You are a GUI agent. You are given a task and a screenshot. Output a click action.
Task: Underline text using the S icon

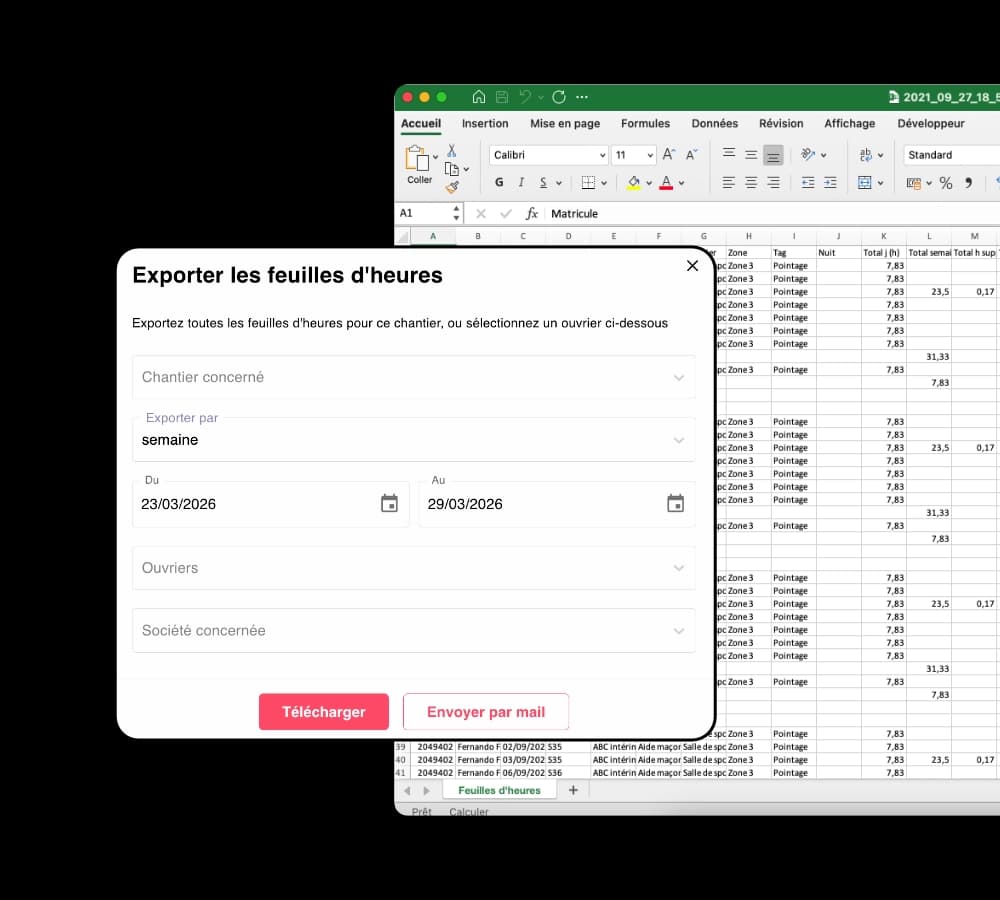pos(543,182)
